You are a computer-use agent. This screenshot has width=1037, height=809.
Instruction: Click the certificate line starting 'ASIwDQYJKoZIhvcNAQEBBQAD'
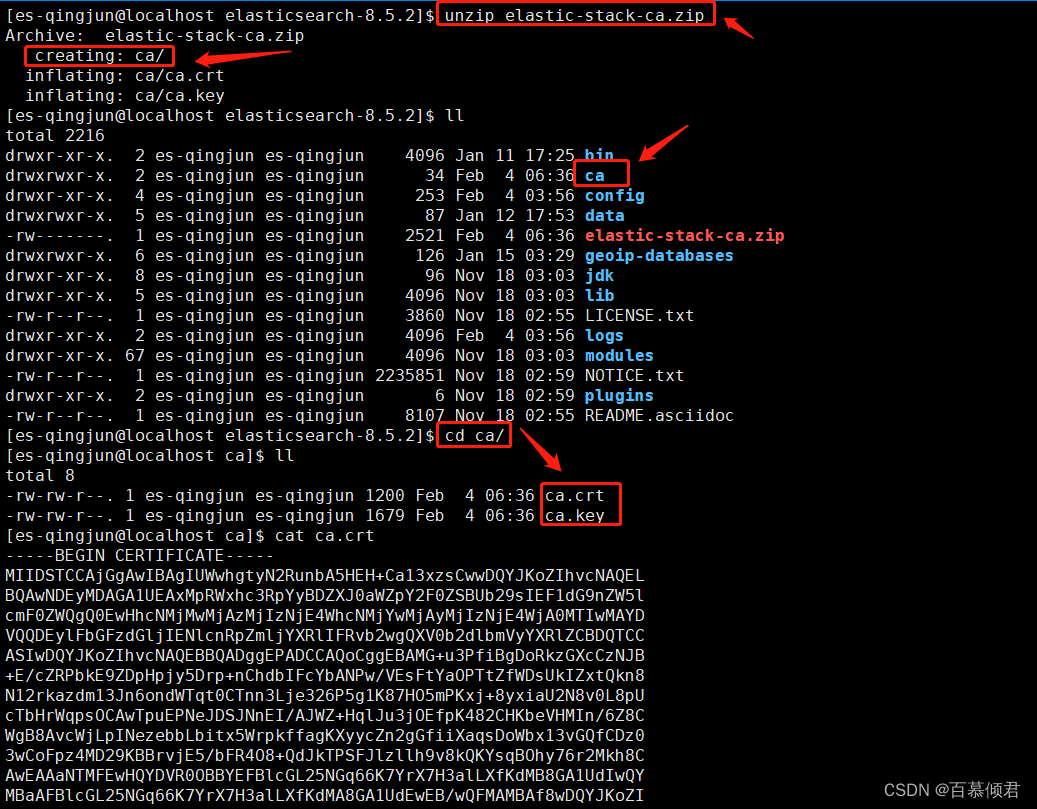point(325,656)
